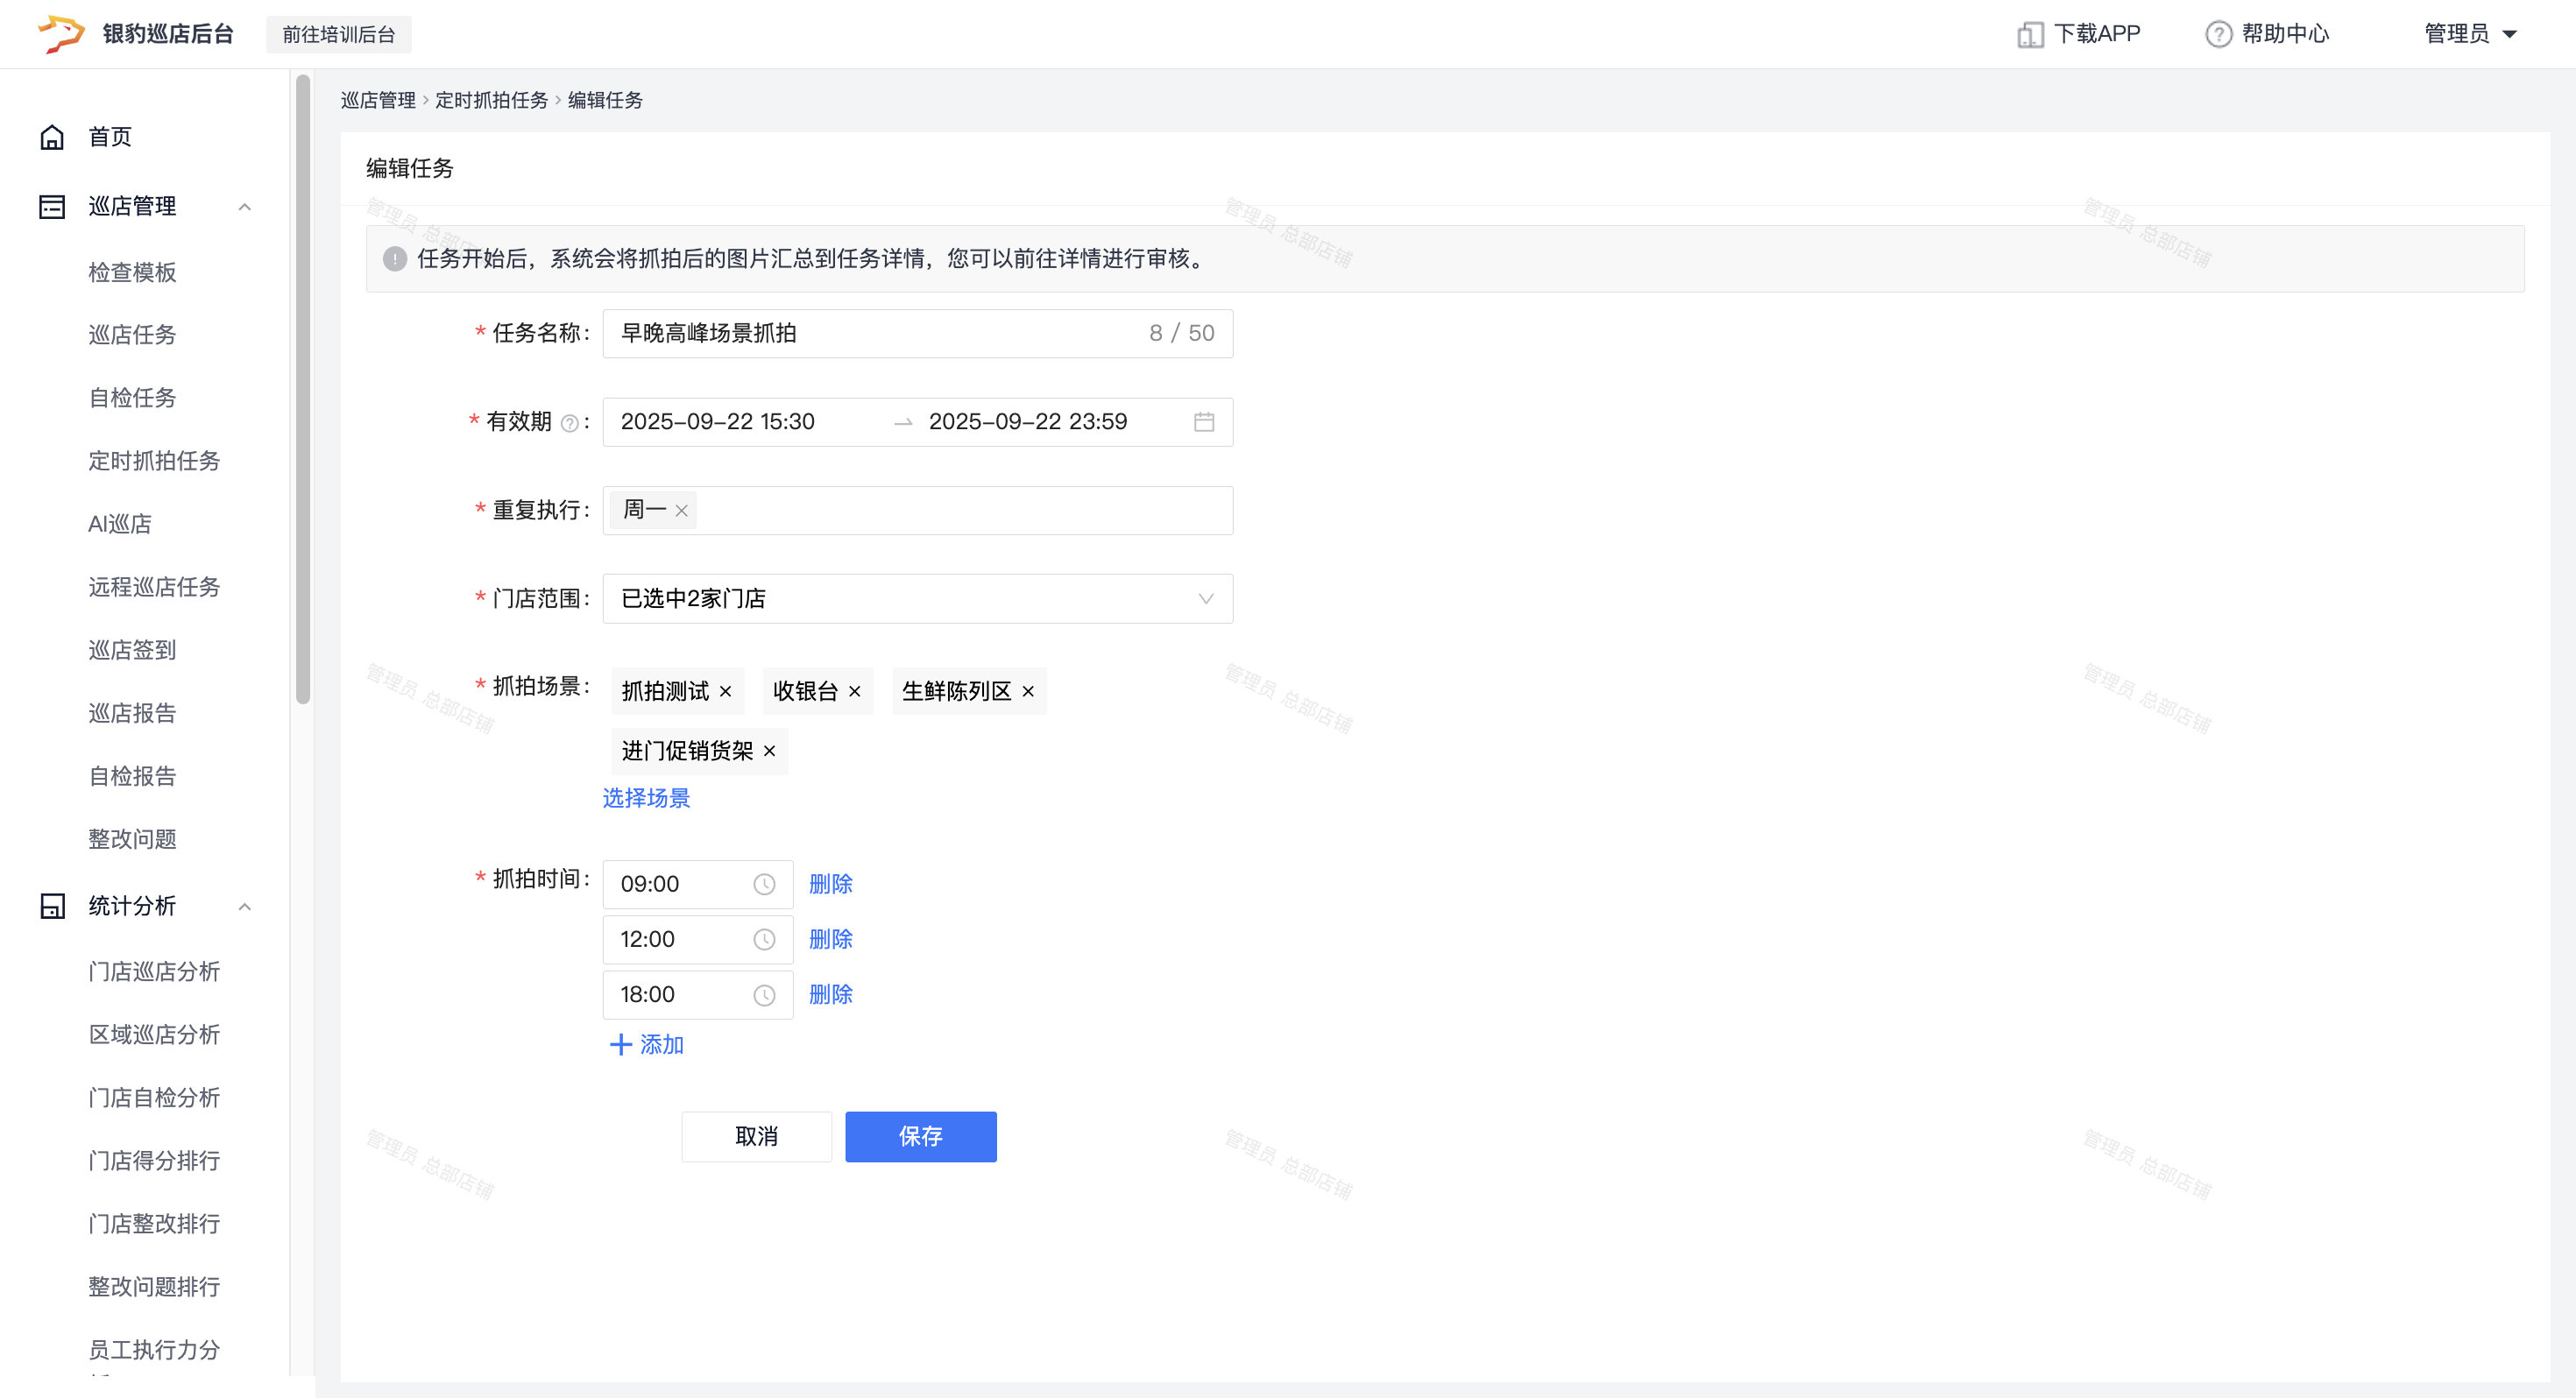This screenshot has height=1398, width=2576.
Task: Remove the 周一 repeat tag
Action: (x=682, y=511)
